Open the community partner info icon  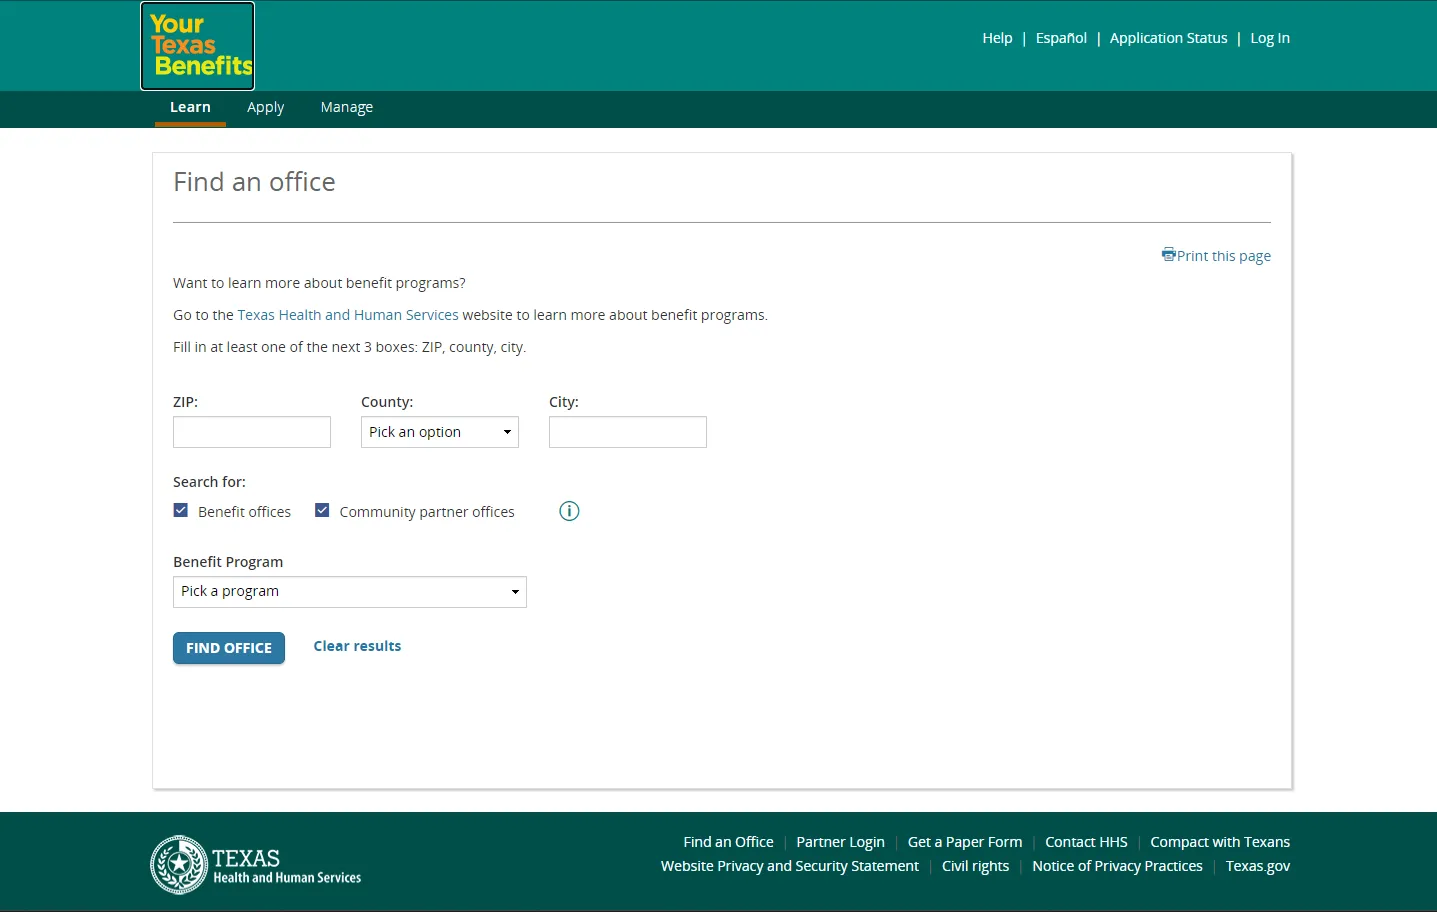pyautogui.click(x=569, y=511)
